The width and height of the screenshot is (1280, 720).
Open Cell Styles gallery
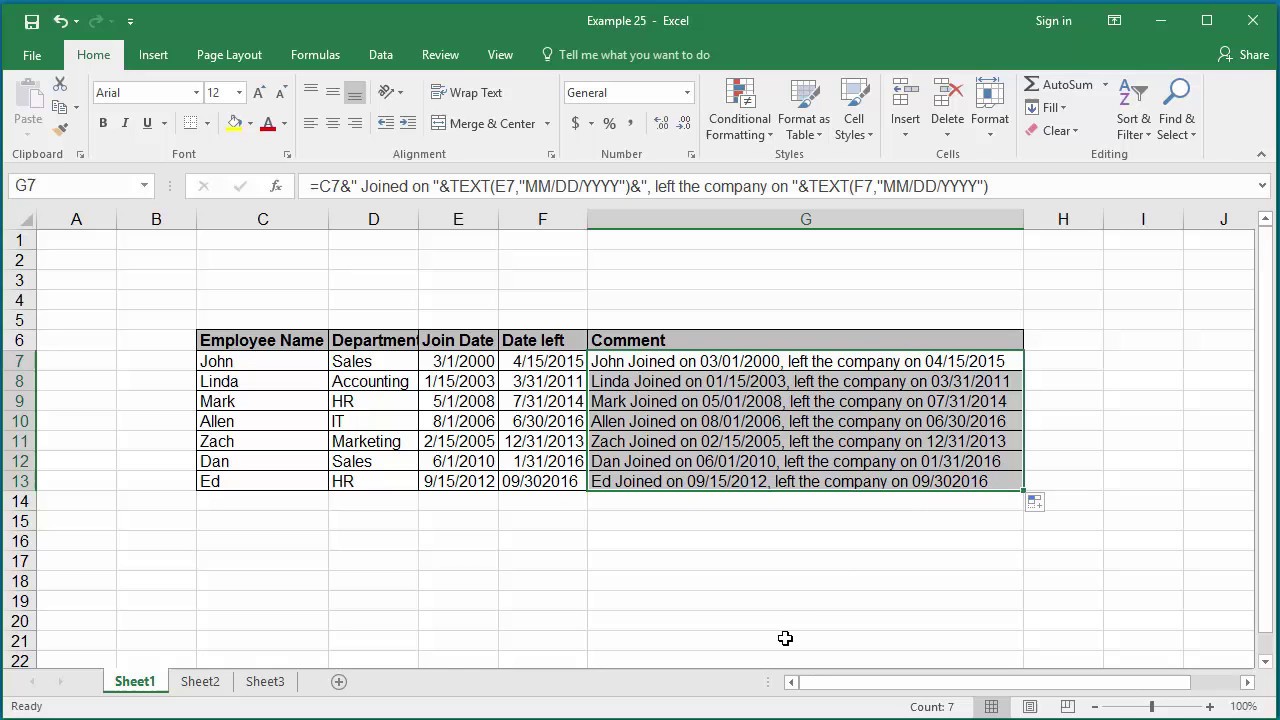coord(854,110)
